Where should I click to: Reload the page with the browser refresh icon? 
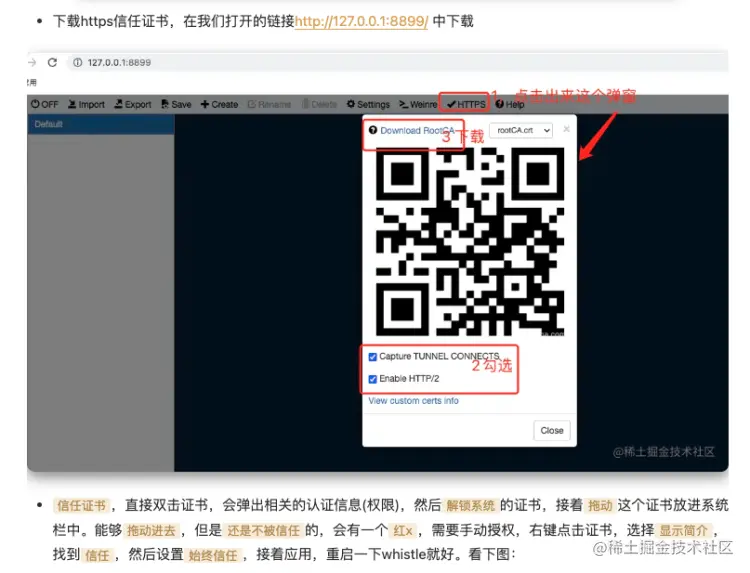click(x=52, y=63)
